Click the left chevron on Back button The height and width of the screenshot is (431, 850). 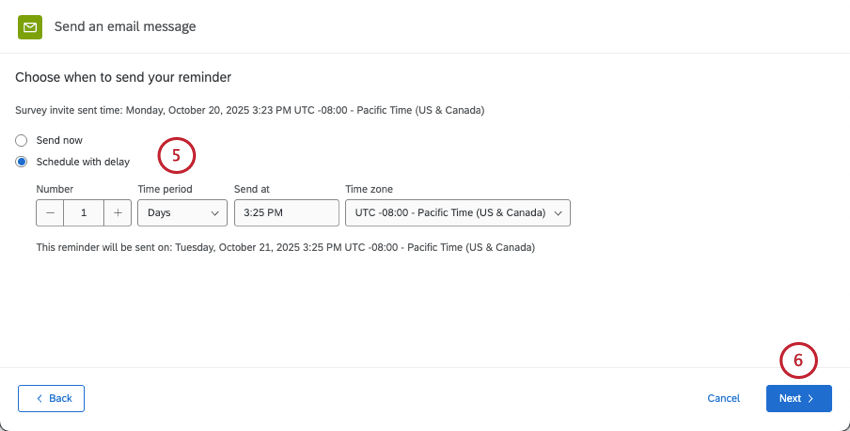pos(39,398)
